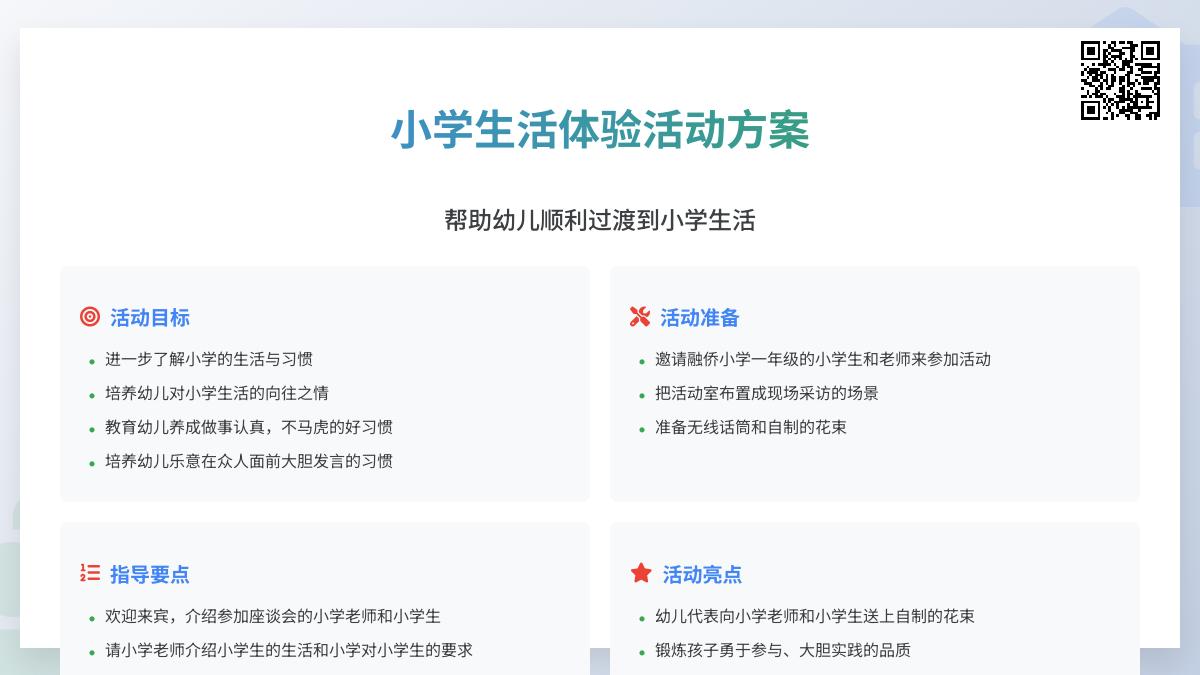Image resolution: width=1200 pixels, height=675 pixels.
Task: Click the line 准备无线话筒和自制的花束
Action: coord(751,427)
